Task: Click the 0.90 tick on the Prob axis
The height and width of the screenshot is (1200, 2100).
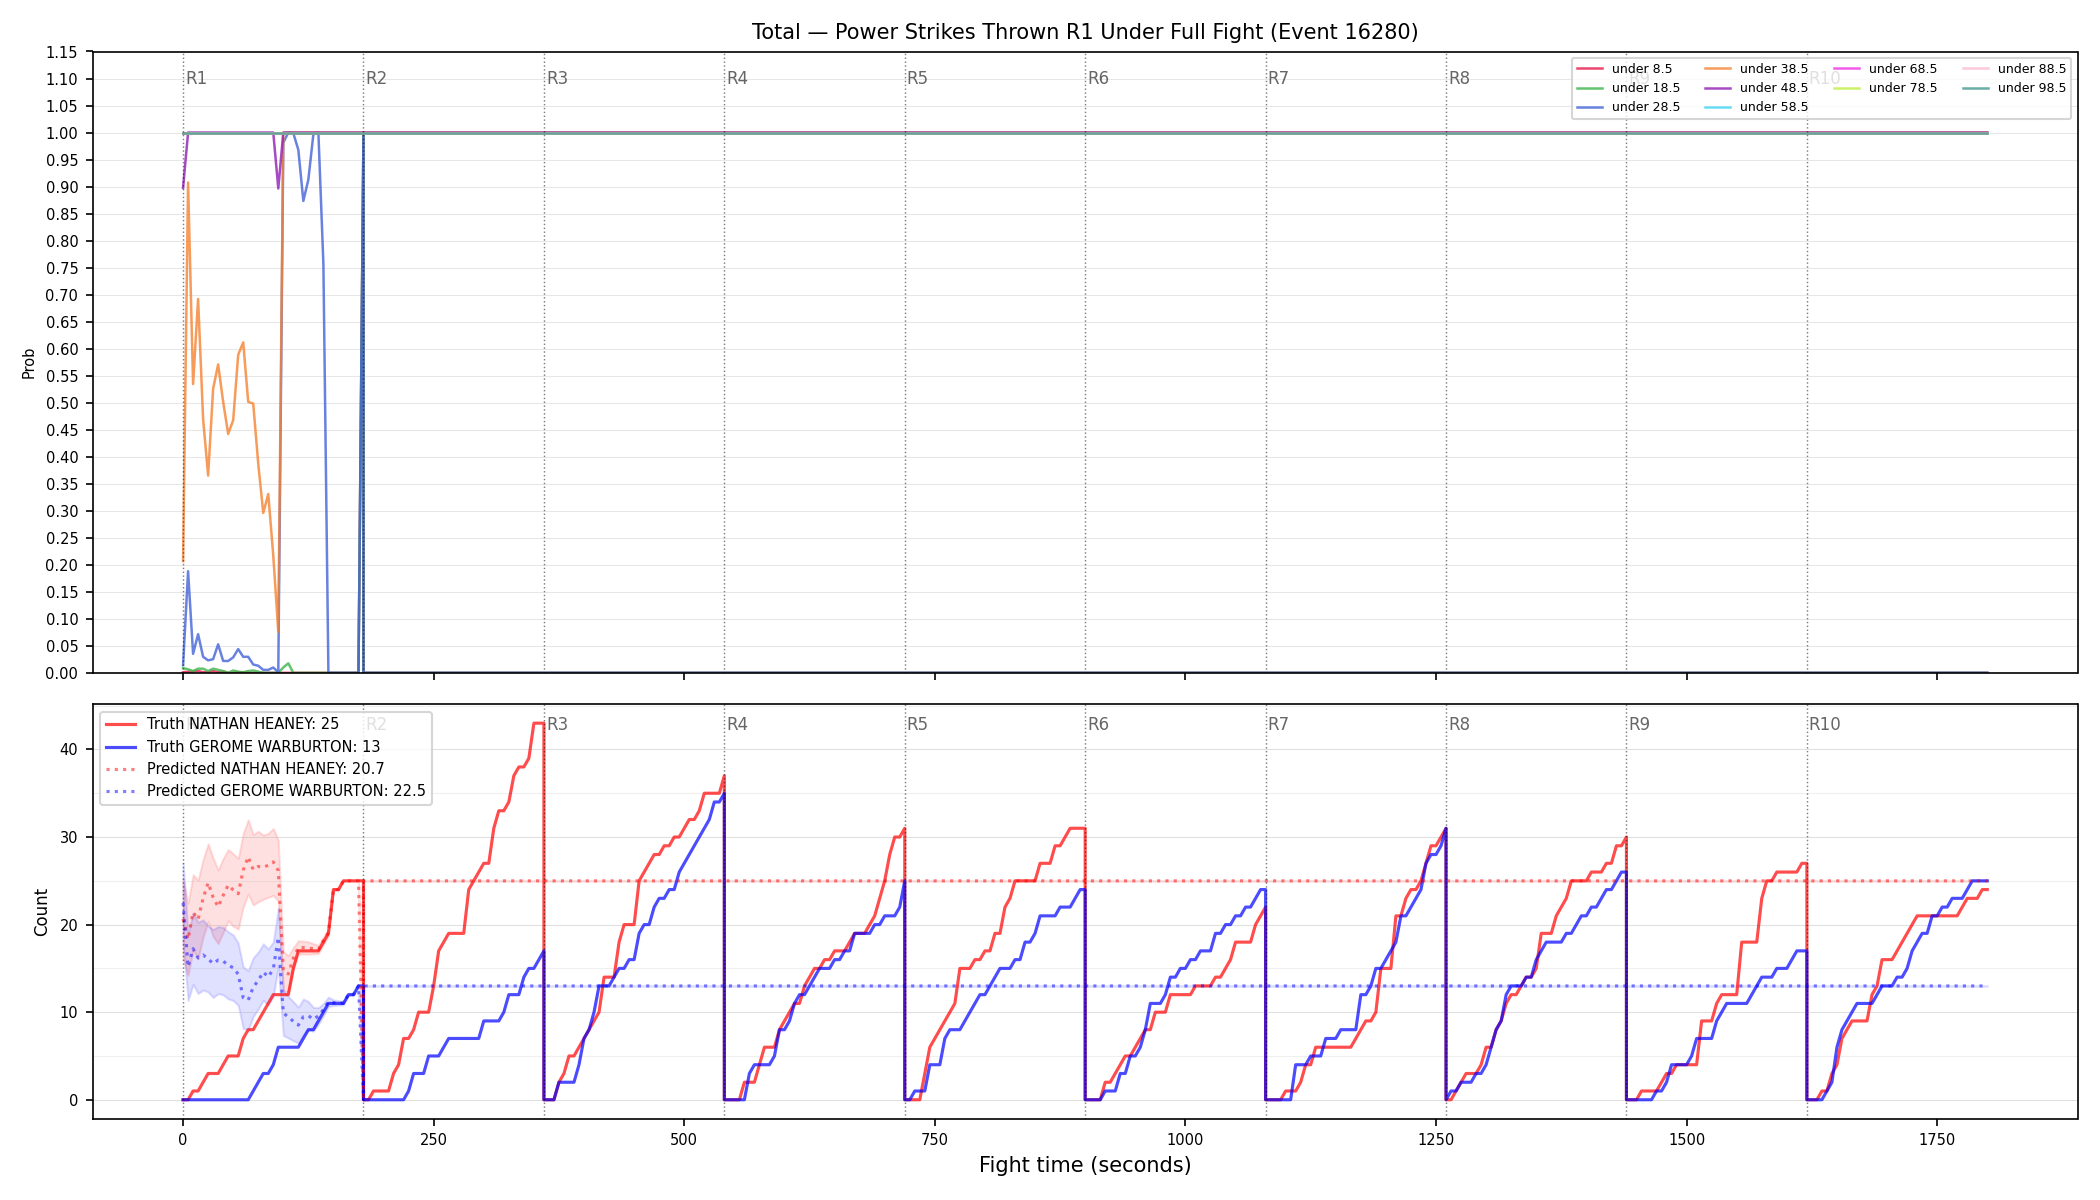Action: click(x=61, y=187)
